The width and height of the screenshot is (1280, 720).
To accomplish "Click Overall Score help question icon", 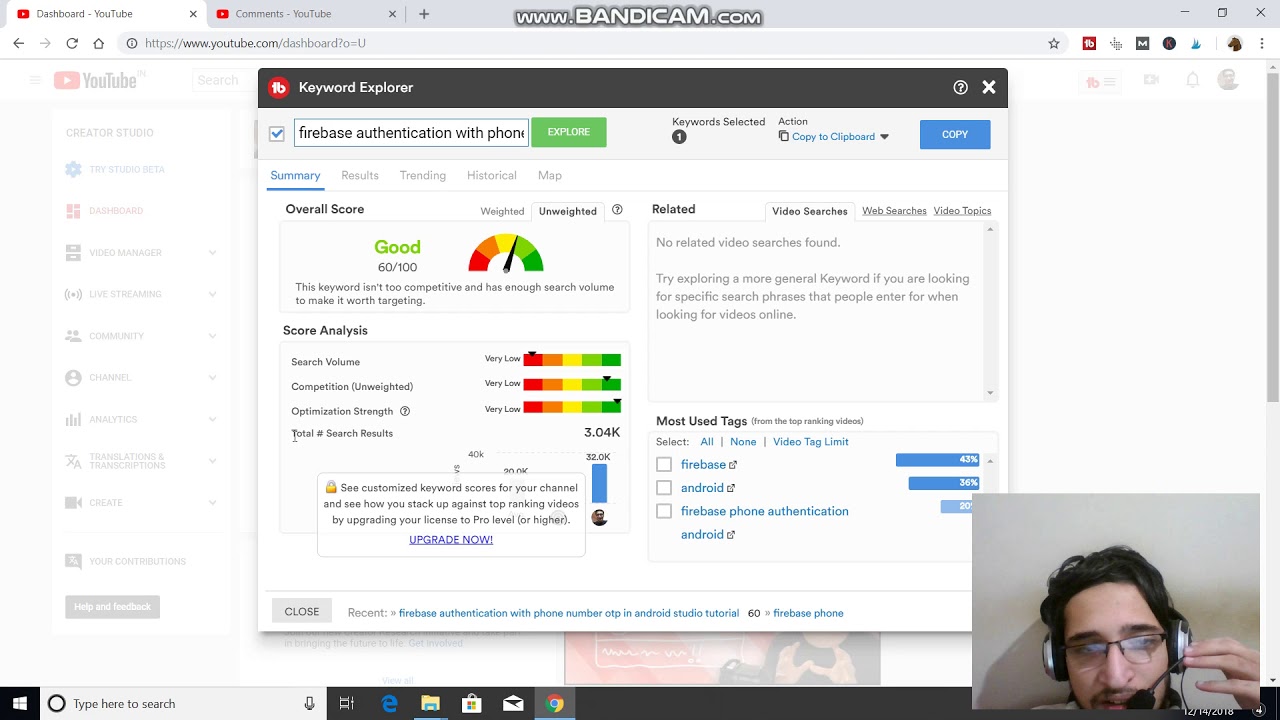I will tap(617, 210).
